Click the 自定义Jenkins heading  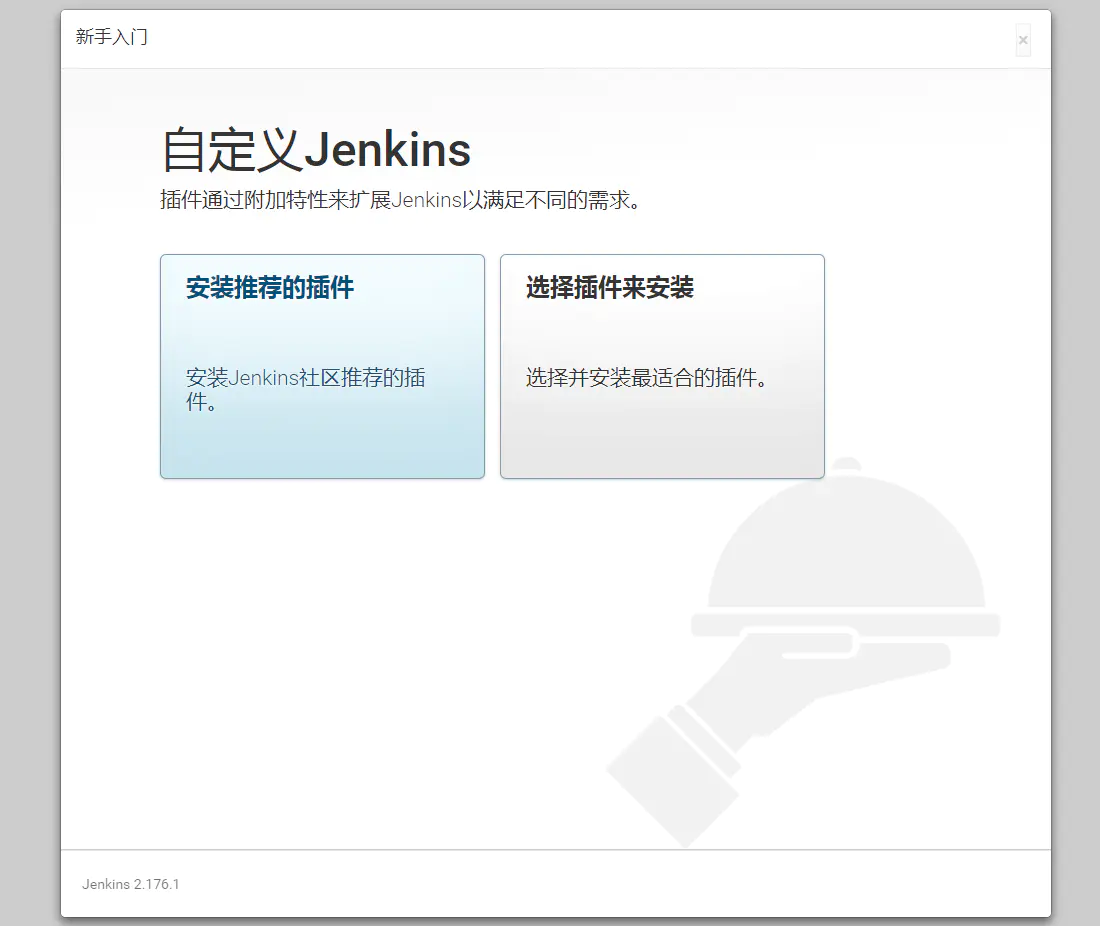[x=315, y=150]
